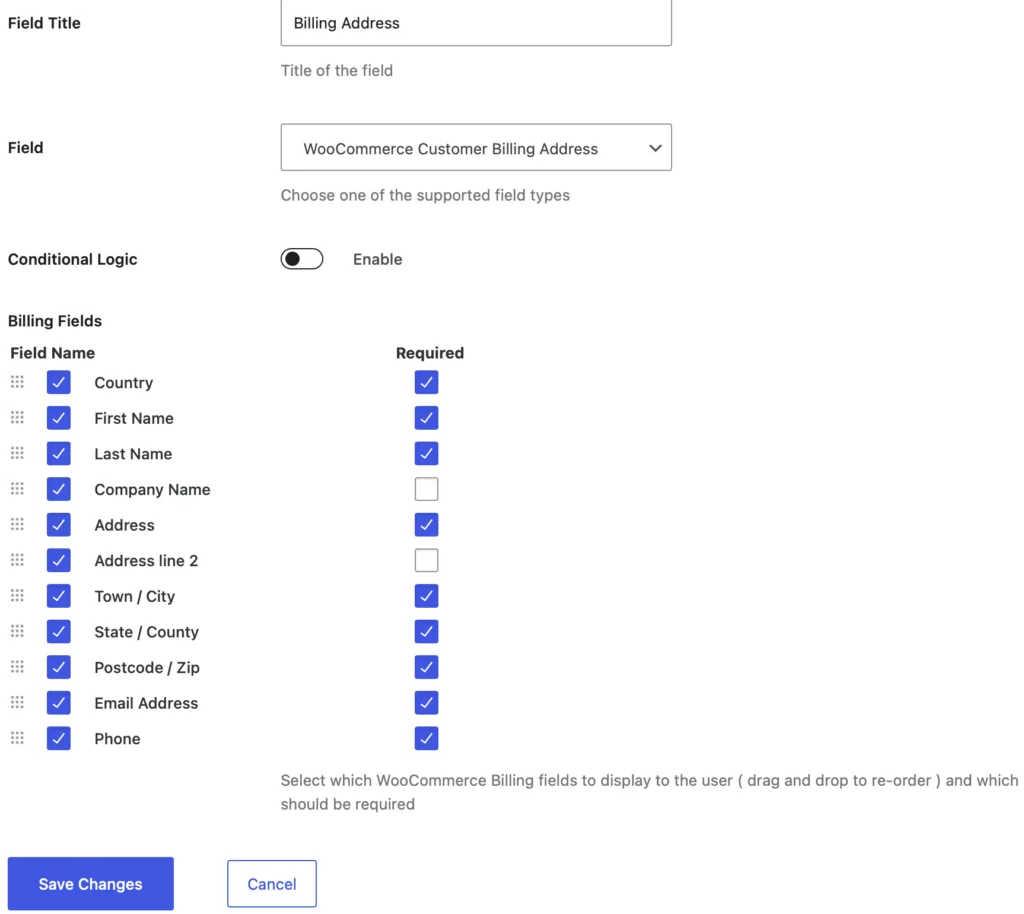Click the Enable label next to toggle
Screen dimensions: 1024x914
click(377, 259)
